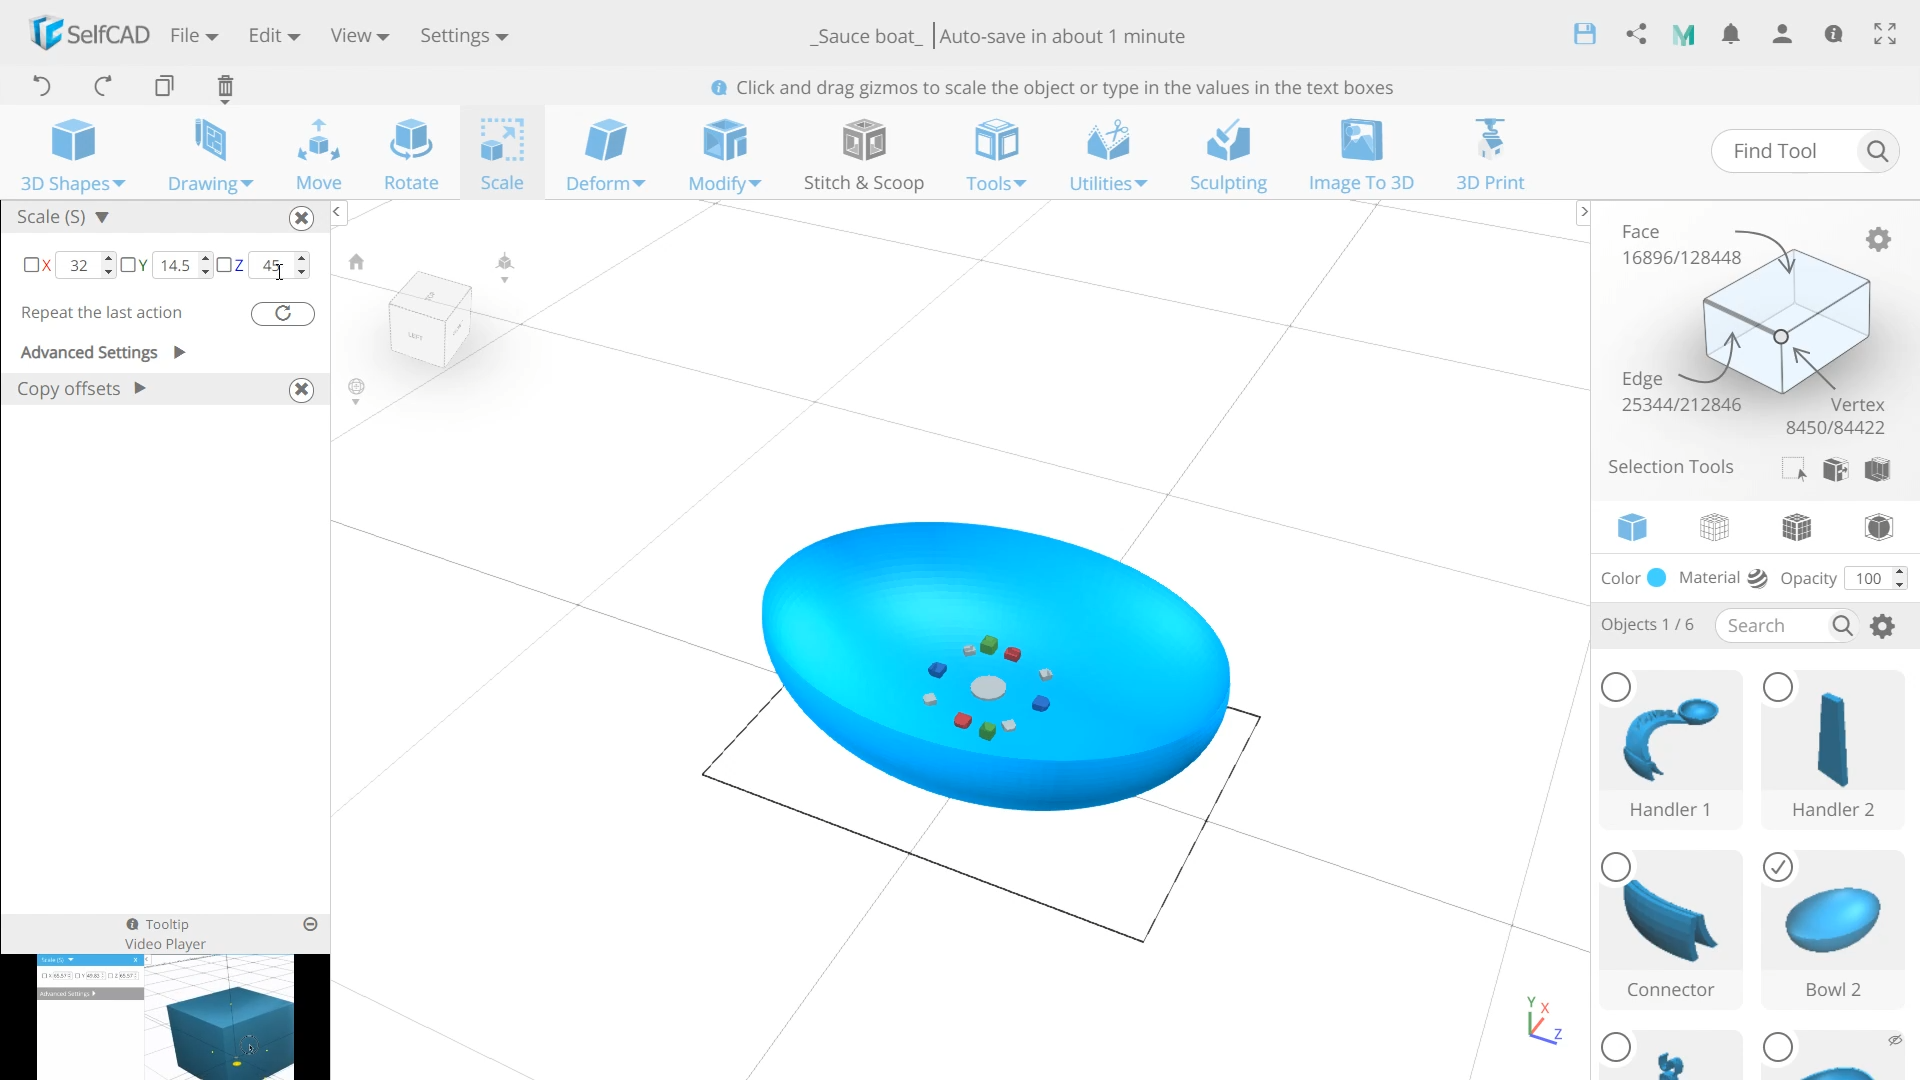Click the info help icon
Image resolution: width=1920 pixels, height=1080 pixels.
tap(1833, 34)
